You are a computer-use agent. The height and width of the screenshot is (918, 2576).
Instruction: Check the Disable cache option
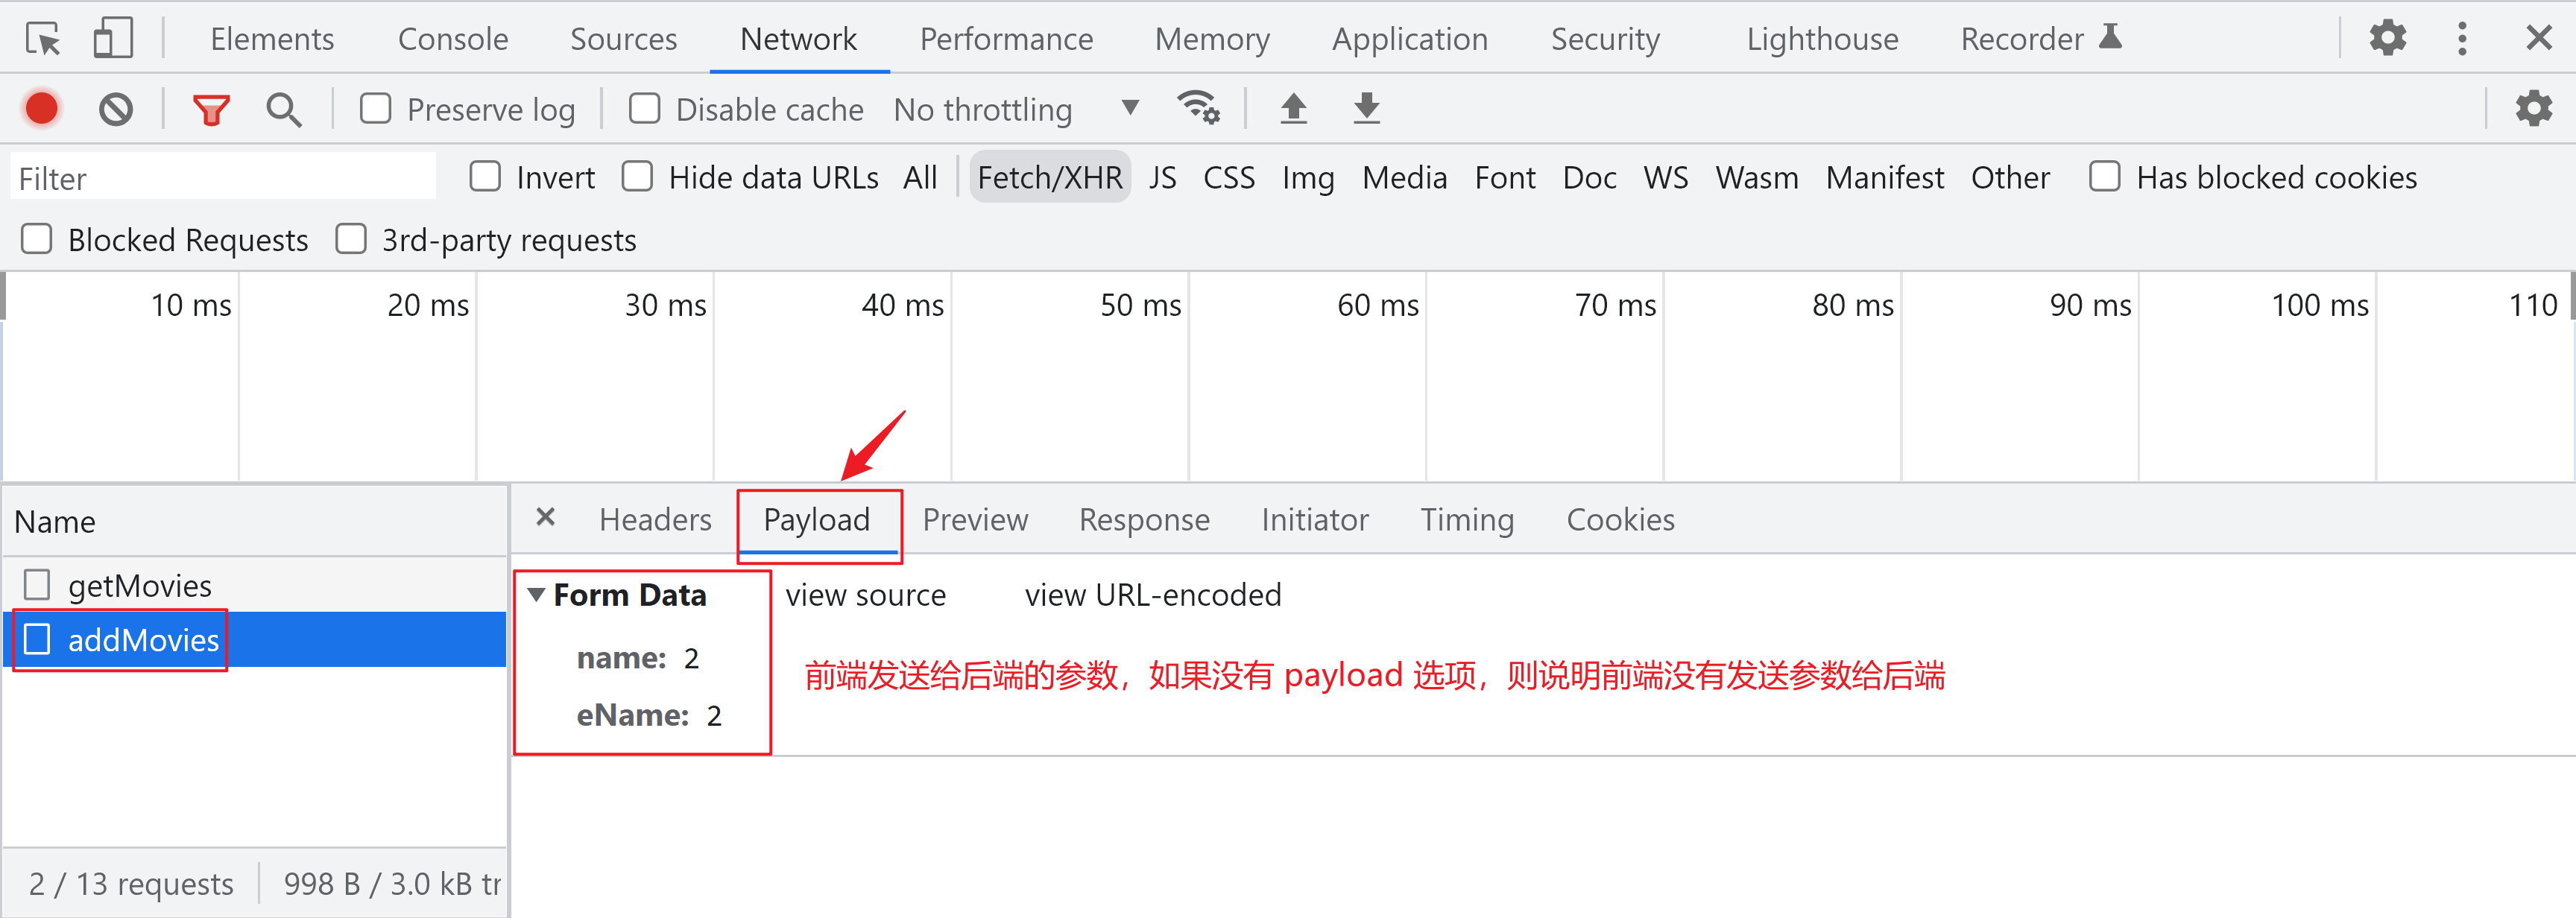coord(645,108)
